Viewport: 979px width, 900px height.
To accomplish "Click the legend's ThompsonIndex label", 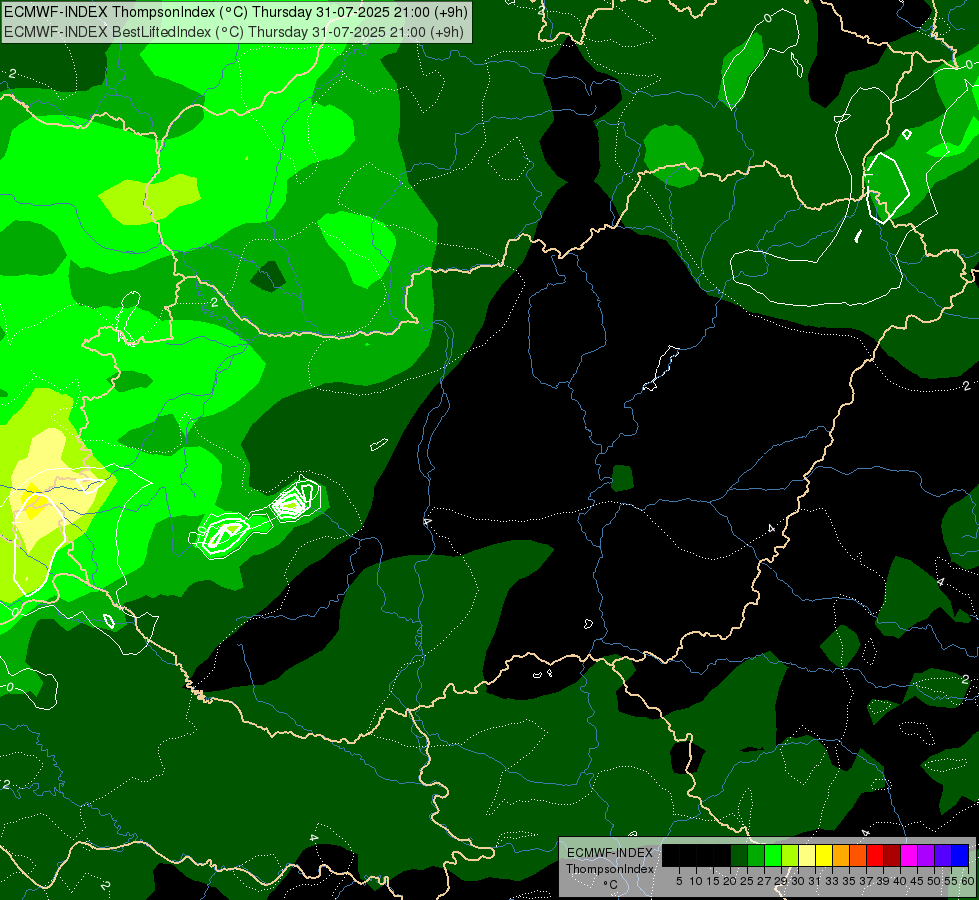I will click(610, 869).
